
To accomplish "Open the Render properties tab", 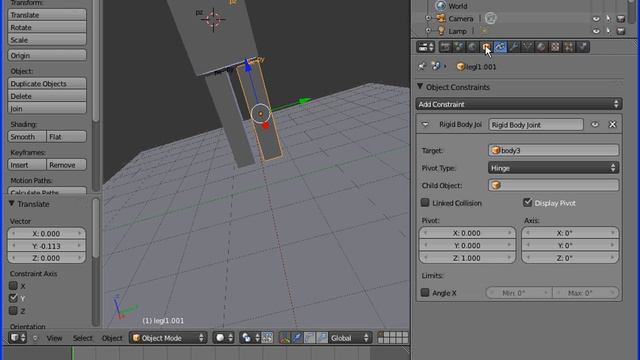I will click(445, 47).
